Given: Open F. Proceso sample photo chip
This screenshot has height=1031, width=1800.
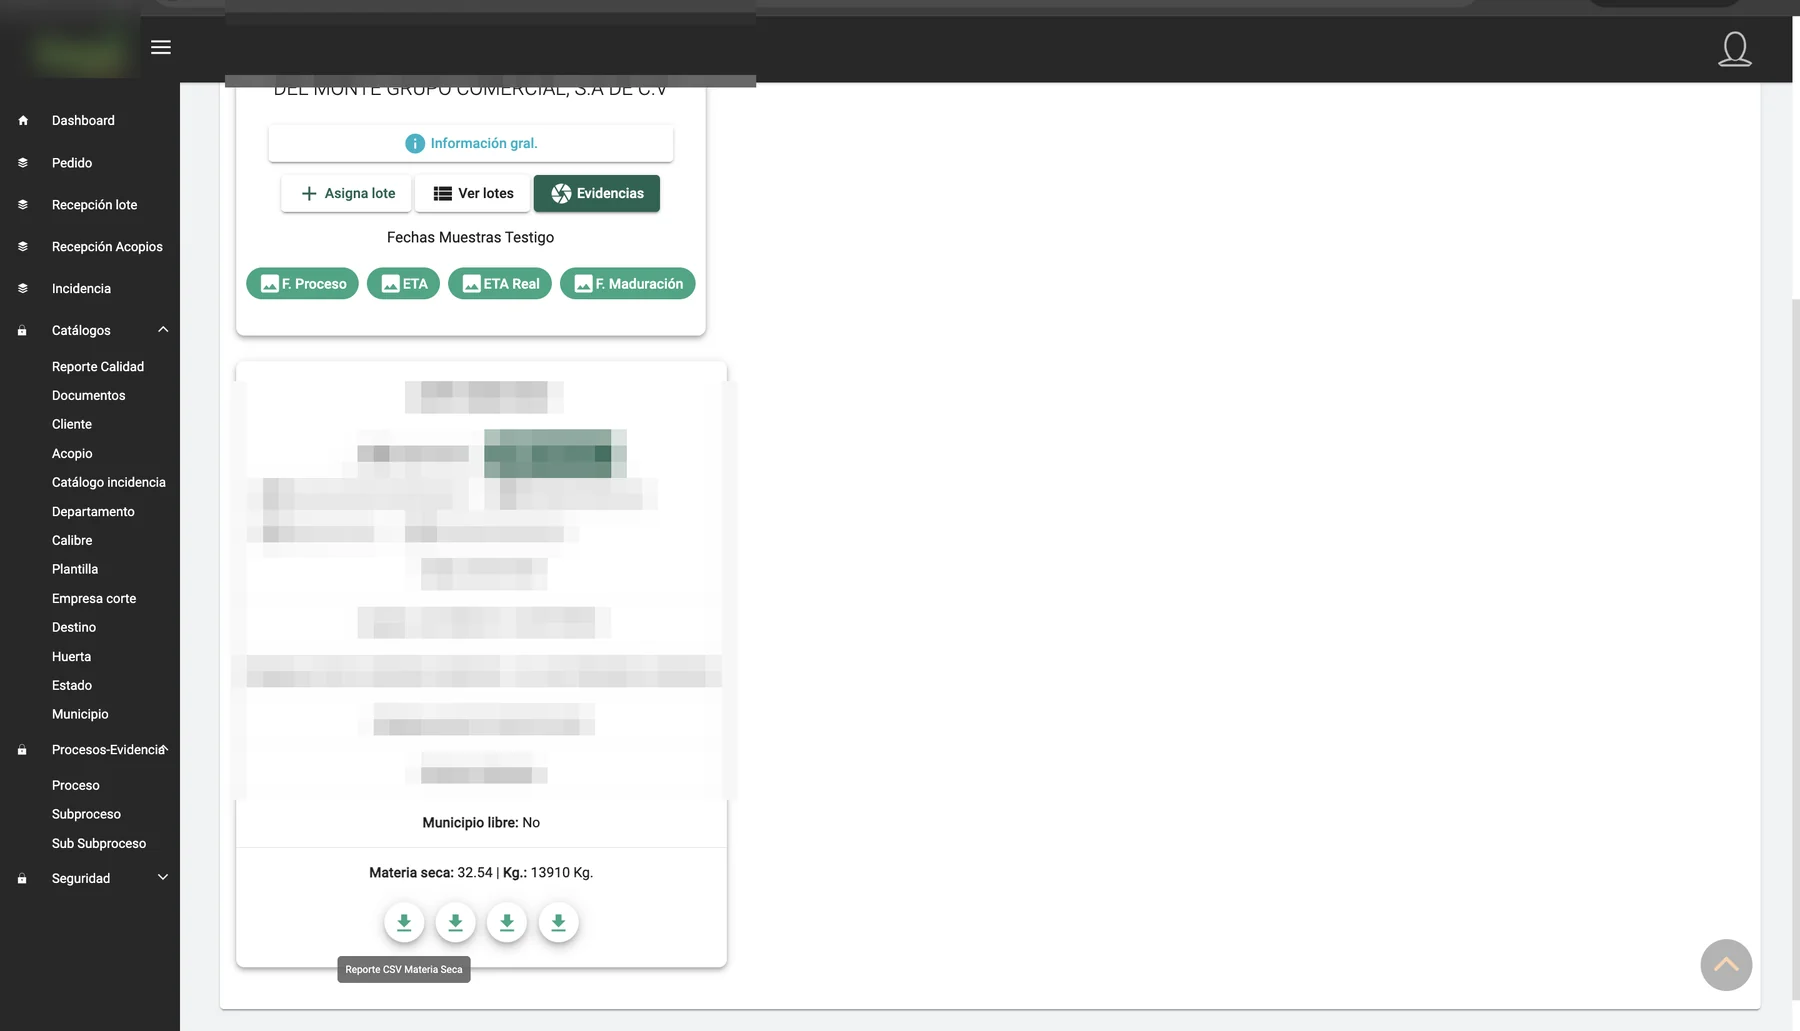Looking at the screenshot, I should [302, 284].
